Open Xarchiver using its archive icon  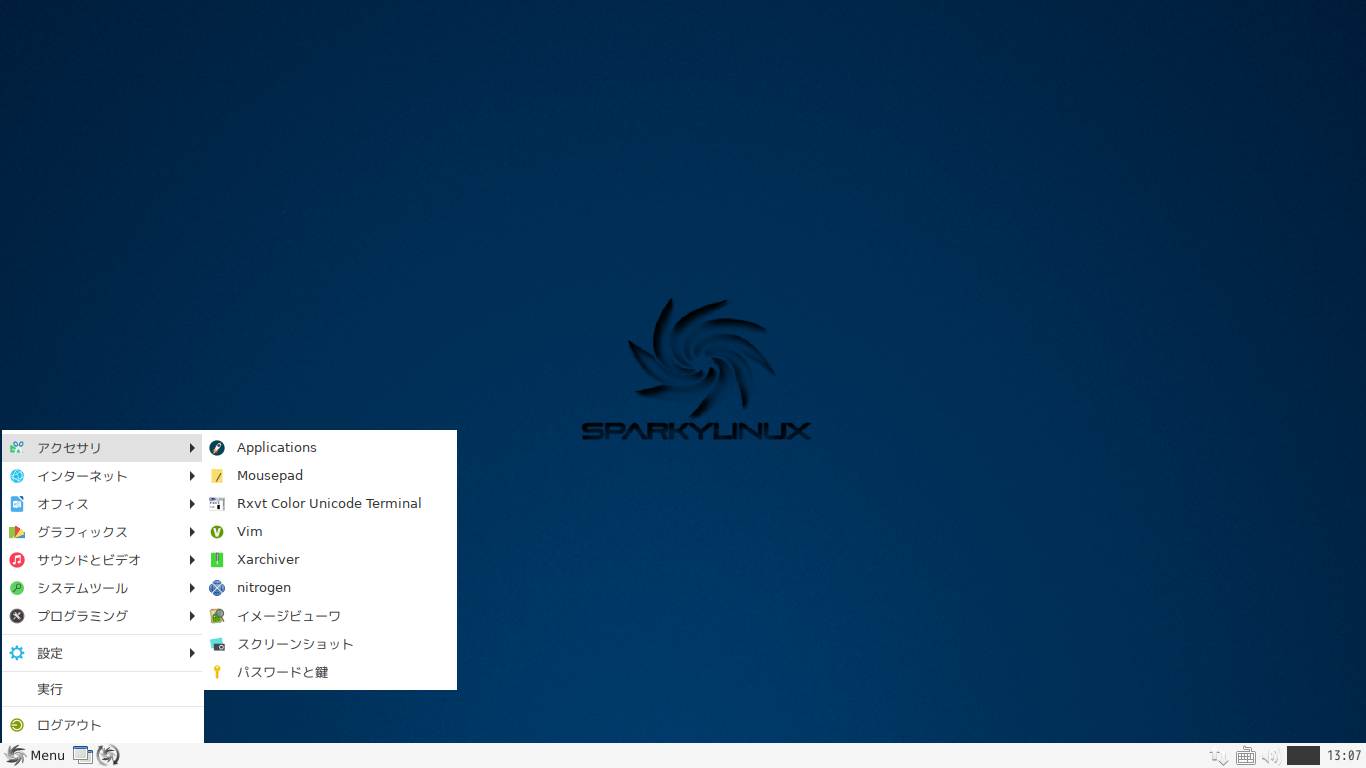[x=217, y=560]
